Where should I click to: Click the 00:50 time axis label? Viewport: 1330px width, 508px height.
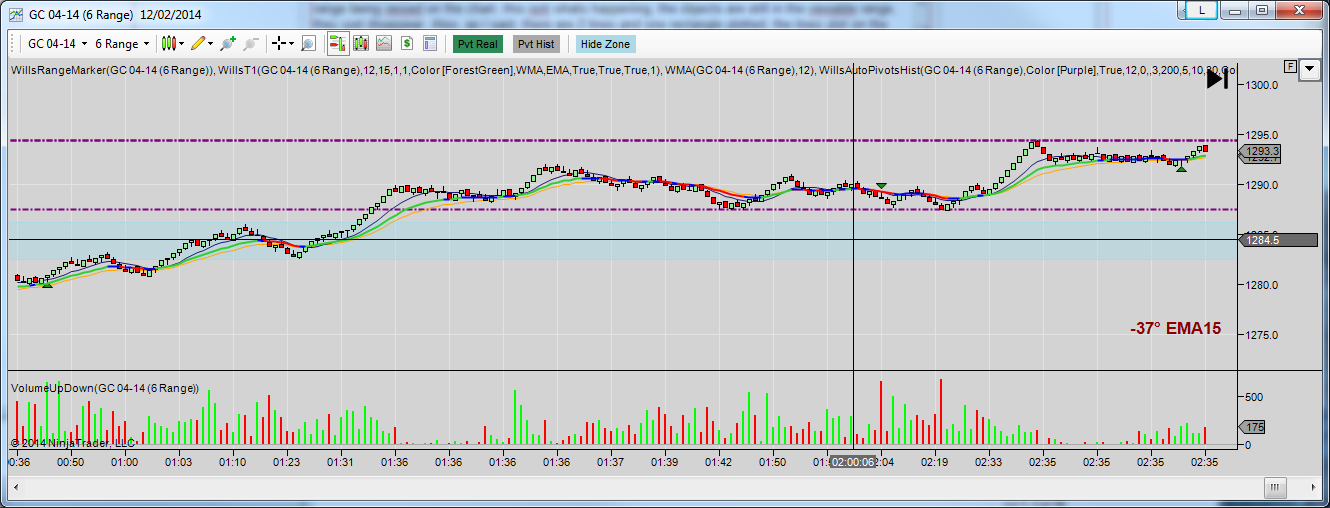[x=70, y=462]
